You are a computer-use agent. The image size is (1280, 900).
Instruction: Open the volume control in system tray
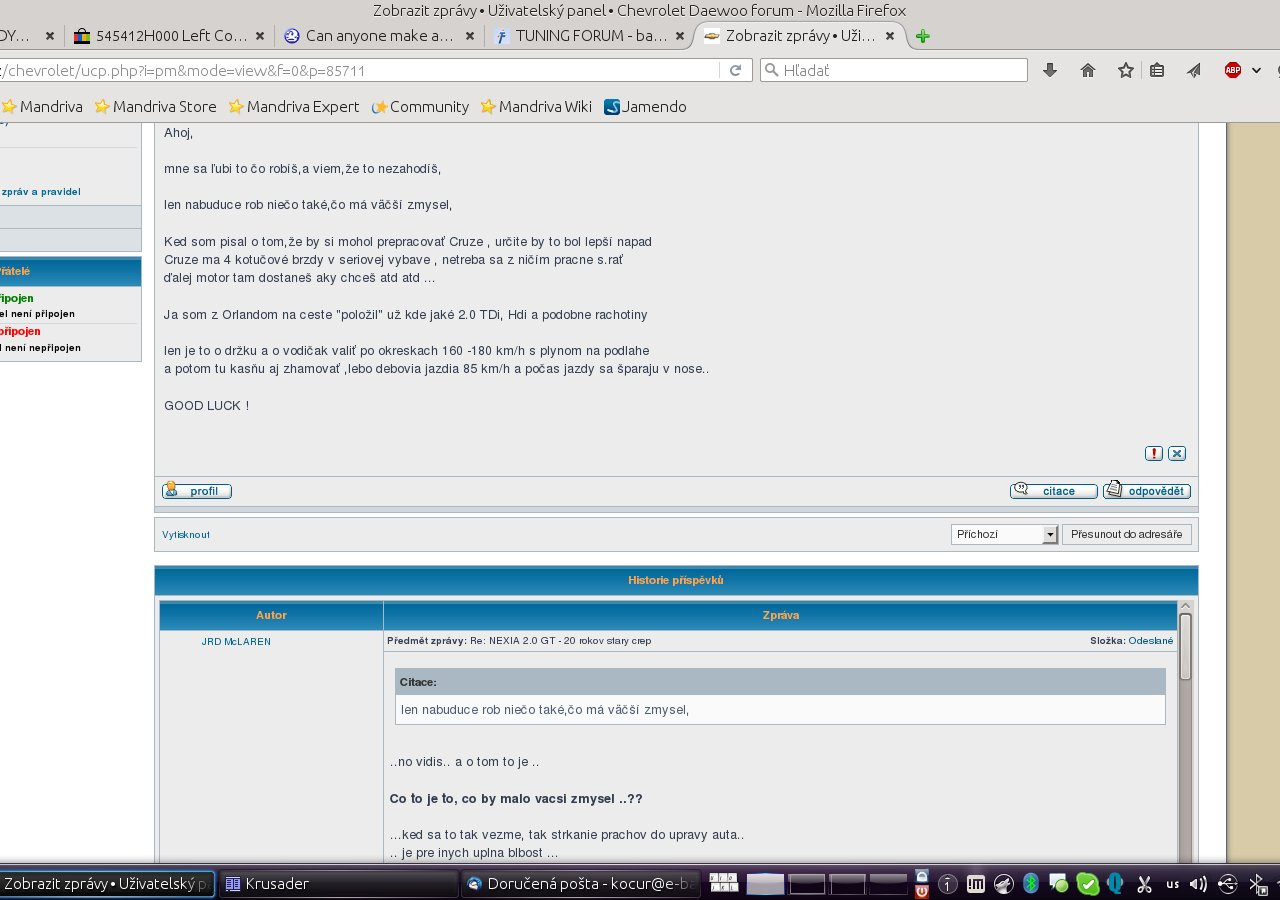1198,884
